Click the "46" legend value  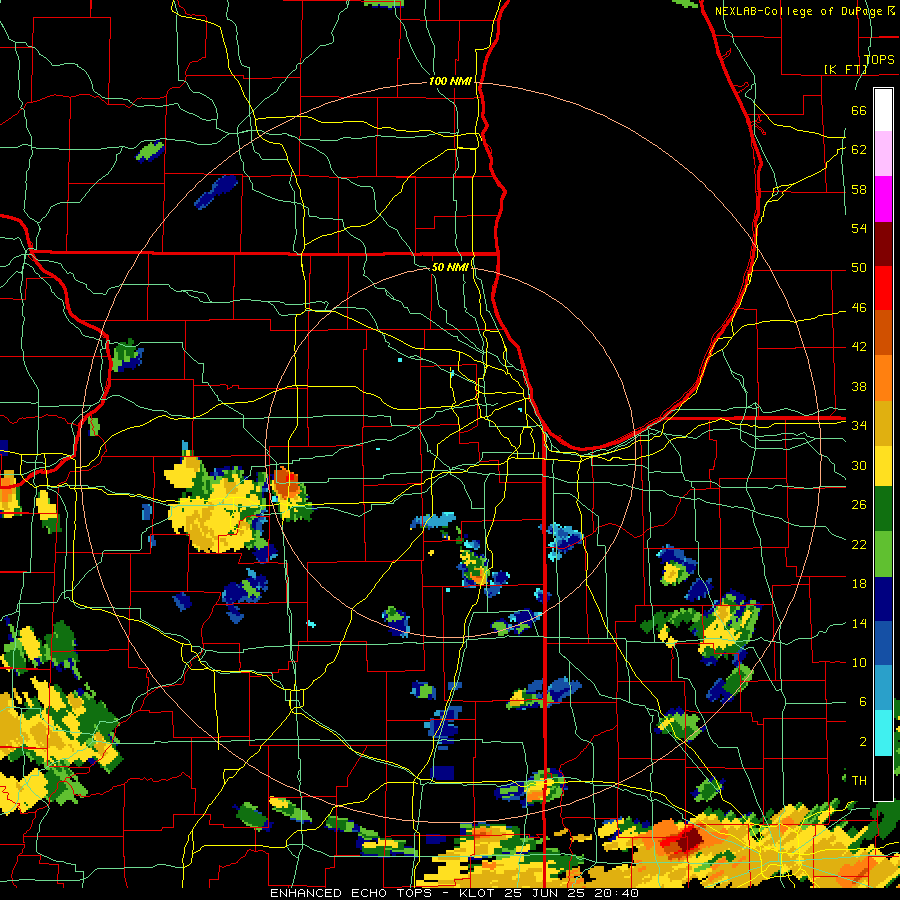[x=859, y=308]
